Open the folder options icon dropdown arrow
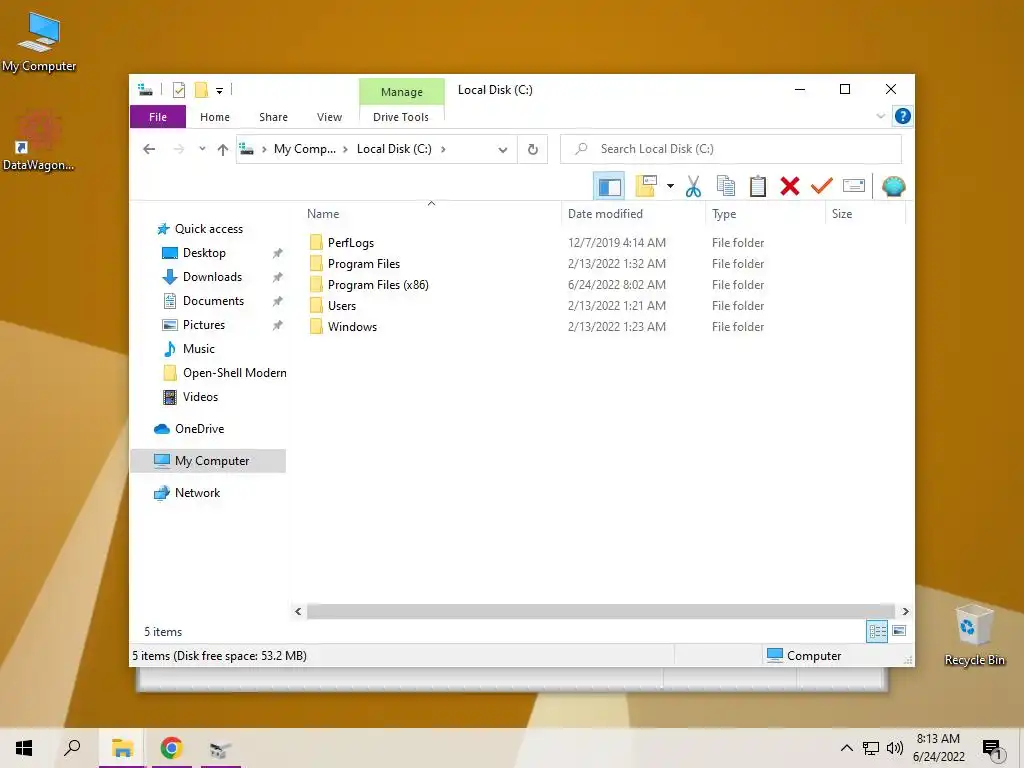This screenshot has width=1024, height=768. (670, 187)
